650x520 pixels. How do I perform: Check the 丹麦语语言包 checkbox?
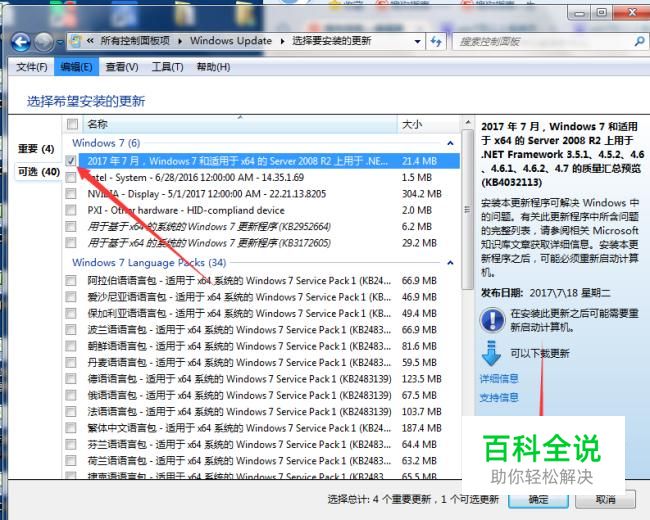pyautogui.click(x=71, y=362)
